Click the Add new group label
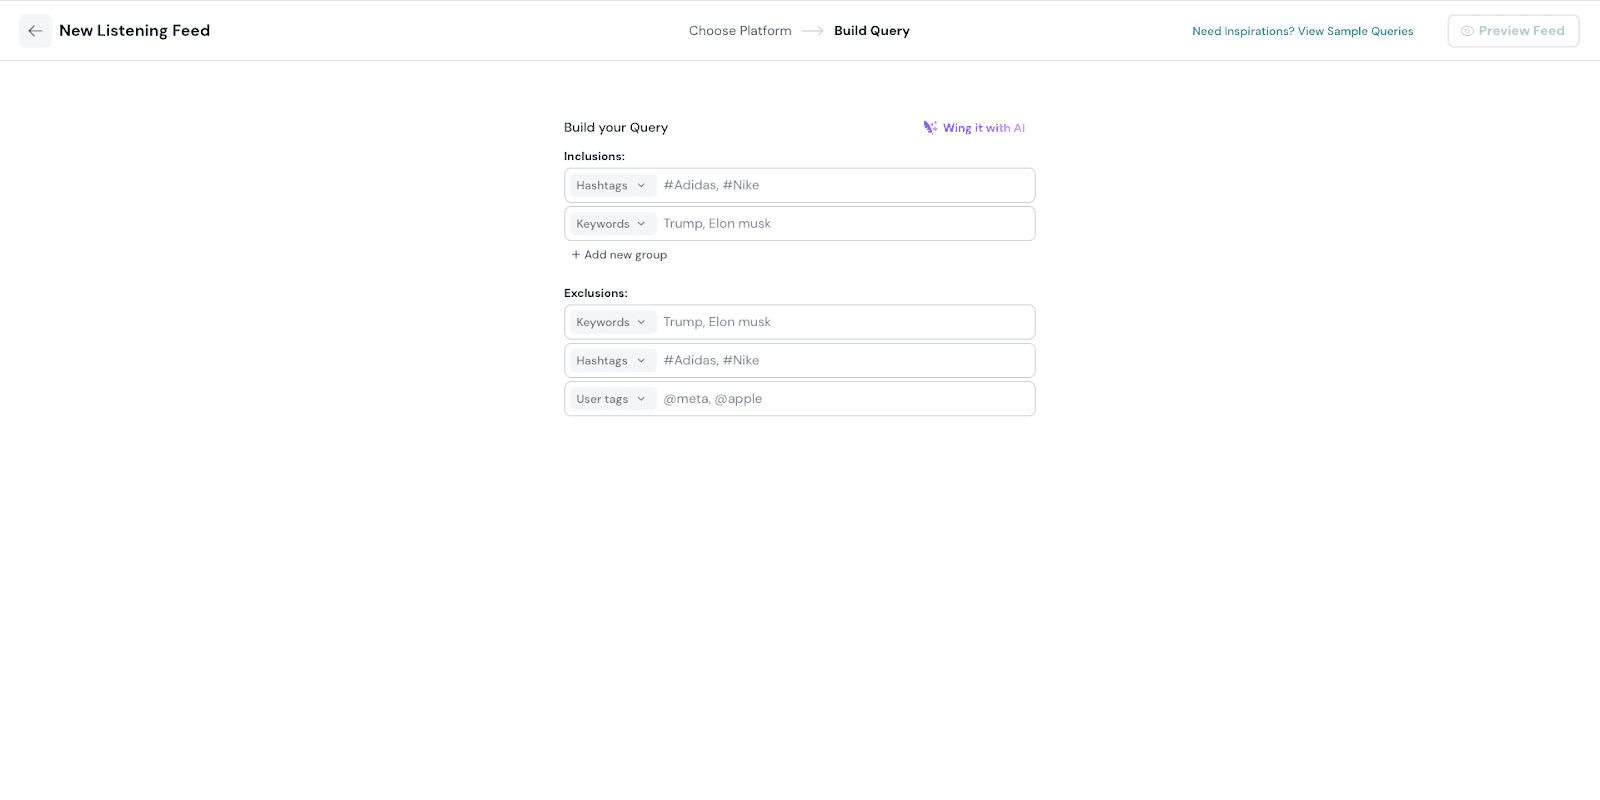The width and height of the screenshot is (1600, 800). (x=625, y=255)
